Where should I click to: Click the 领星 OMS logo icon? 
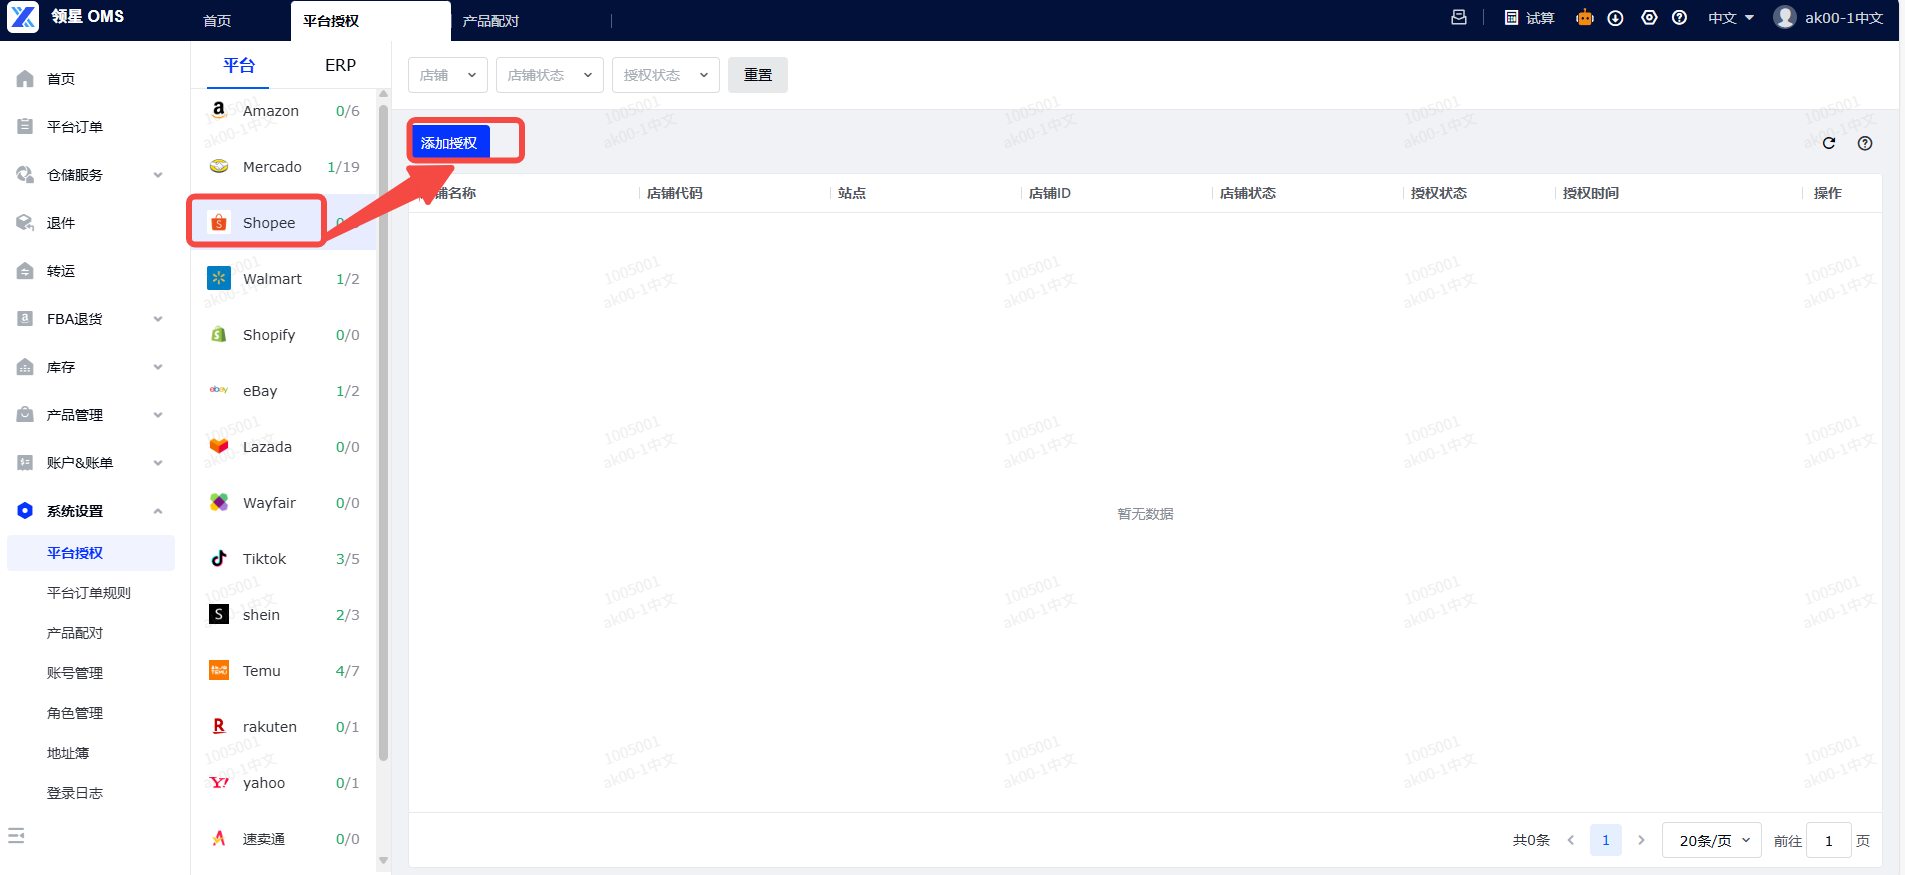point(23,17)
